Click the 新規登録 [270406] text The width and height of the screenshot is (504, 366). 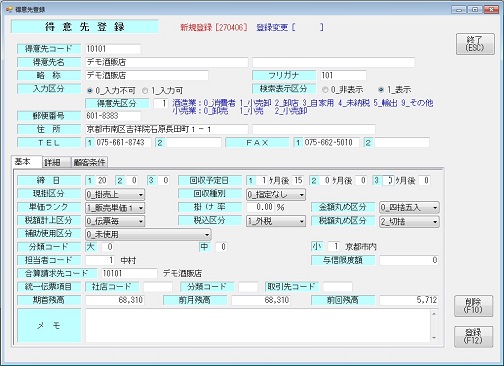[x=214, y=27]
